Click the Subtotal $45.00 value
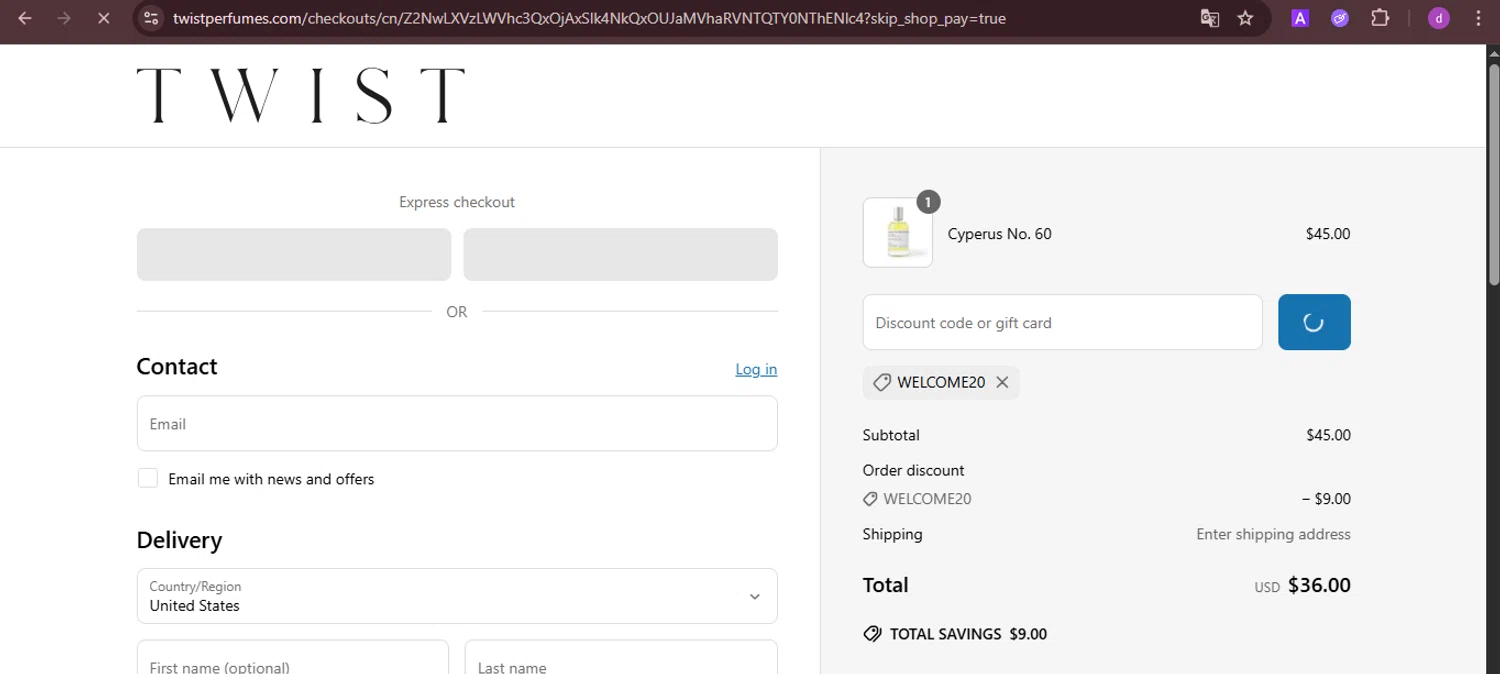The width and height of the screenshot is (1500, 674). coord(1328,435)
